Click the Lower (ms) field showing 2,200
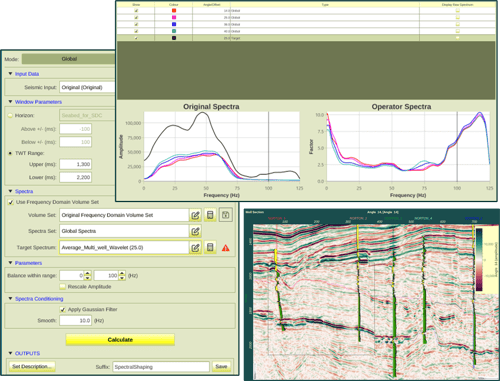The width and height of the screenshot is (500, 381). [76, 177]
